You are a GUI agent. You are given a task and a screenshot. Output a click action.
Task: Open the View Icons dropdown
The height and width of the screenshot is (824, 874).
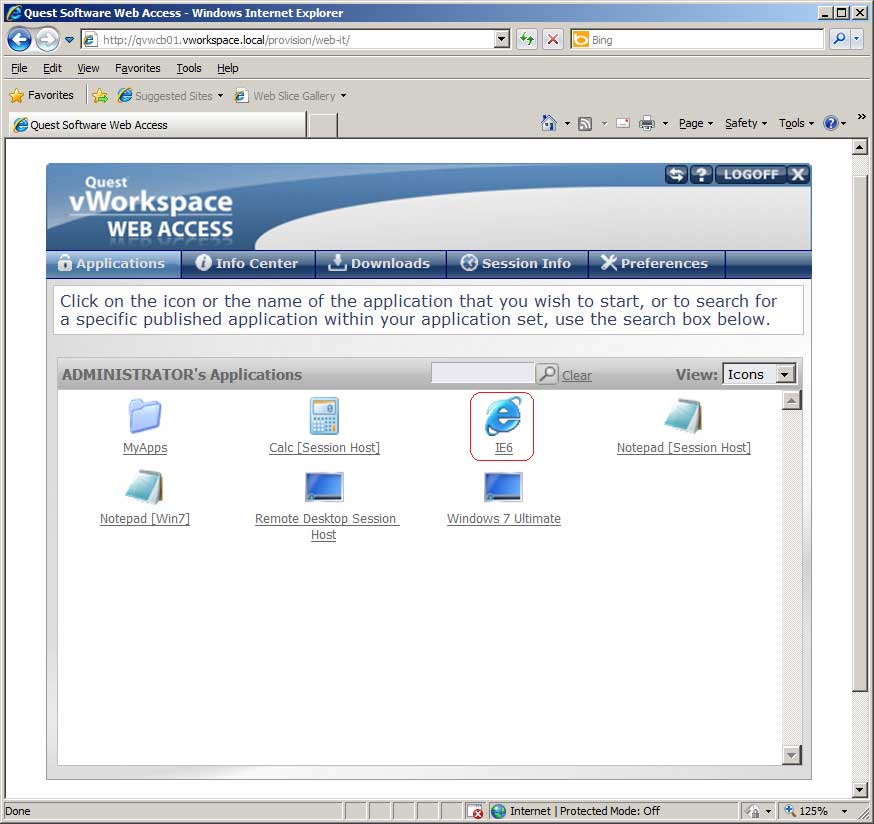759,374
